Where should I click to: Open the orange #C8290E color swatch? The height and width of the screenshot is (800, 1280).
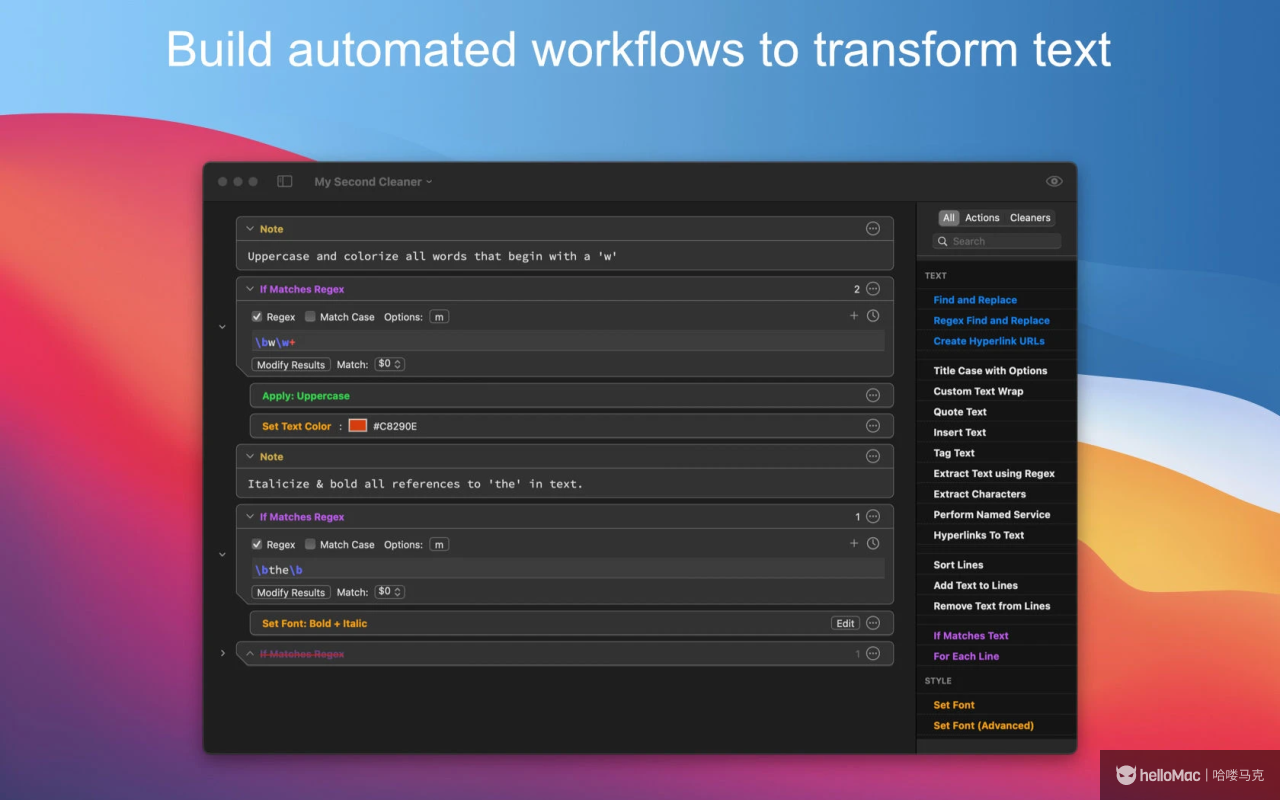point(358,426)
